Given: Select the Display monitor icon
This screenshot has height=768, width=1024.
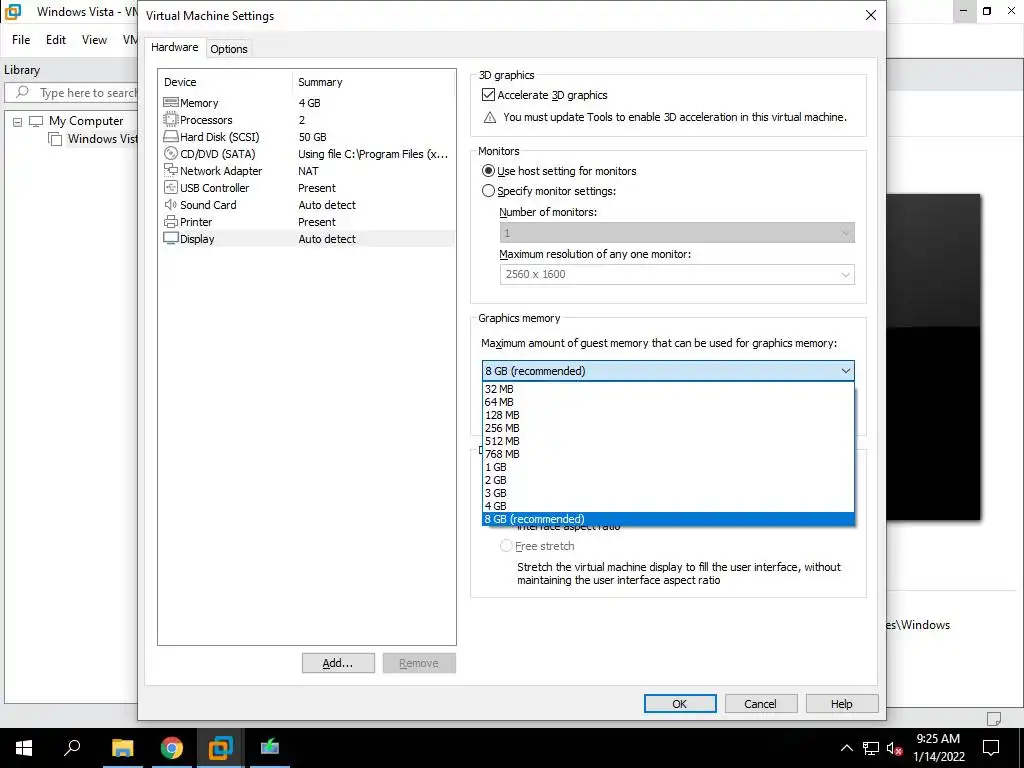Looking at the screenshot, I should click(170, 238).
